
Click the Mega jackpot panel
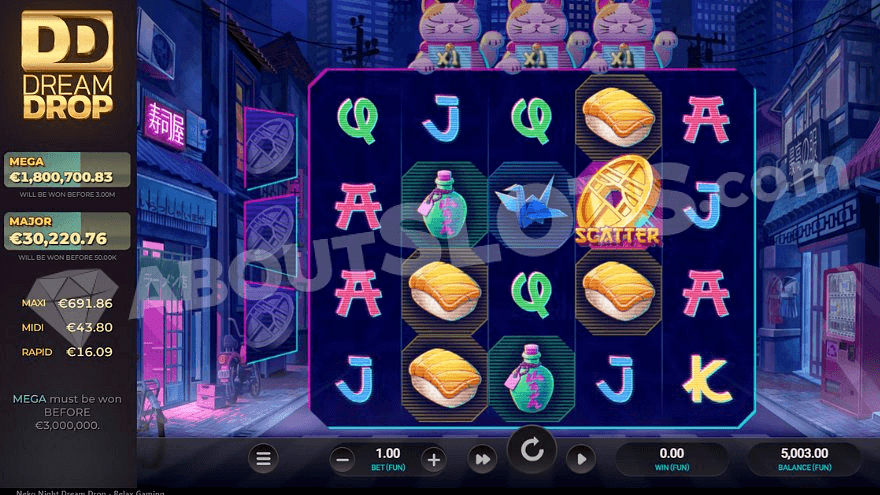(x=67, y=169)
